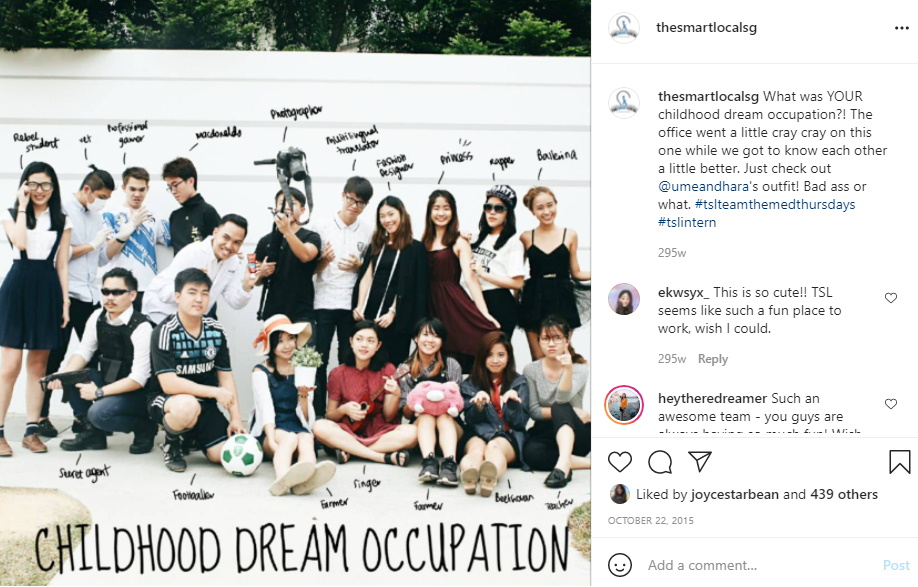Viewport: 918px width, 587px height.
Task: Open thesmartlocalsg username in header
Action: pos(706,28)
